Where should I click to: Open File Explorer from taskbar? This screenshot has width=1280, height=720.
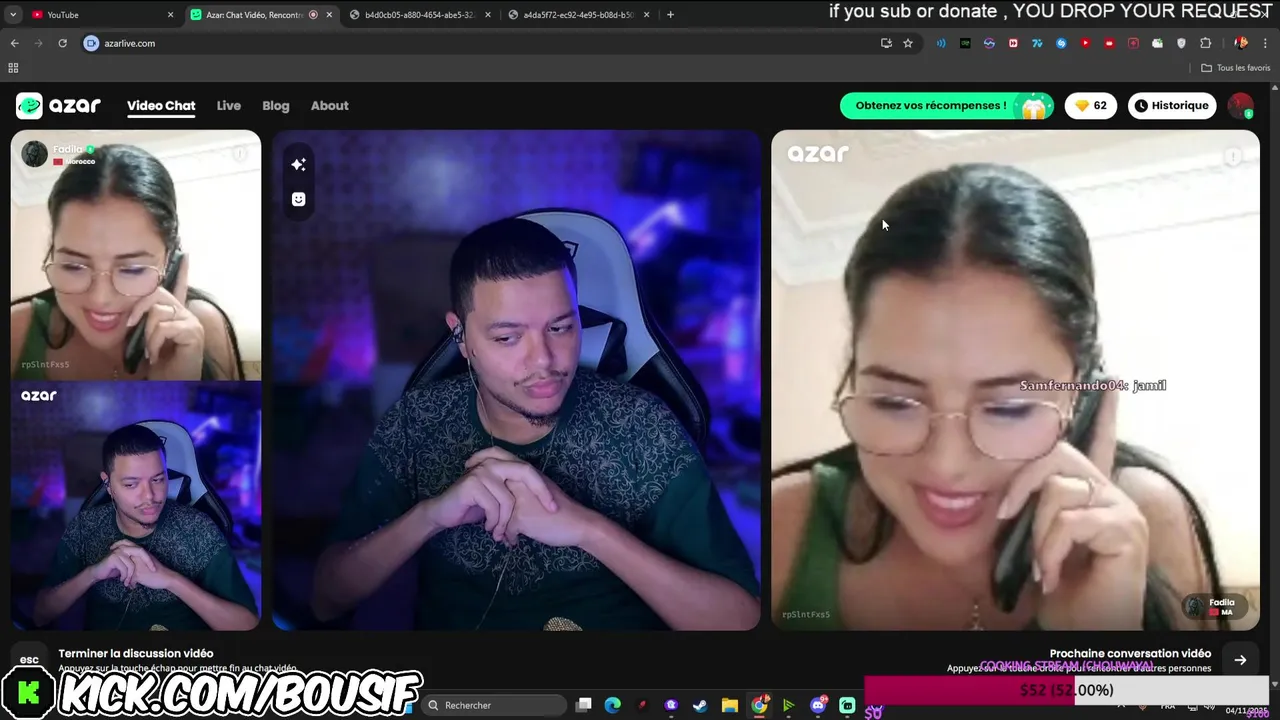click(x=730, y=705)
